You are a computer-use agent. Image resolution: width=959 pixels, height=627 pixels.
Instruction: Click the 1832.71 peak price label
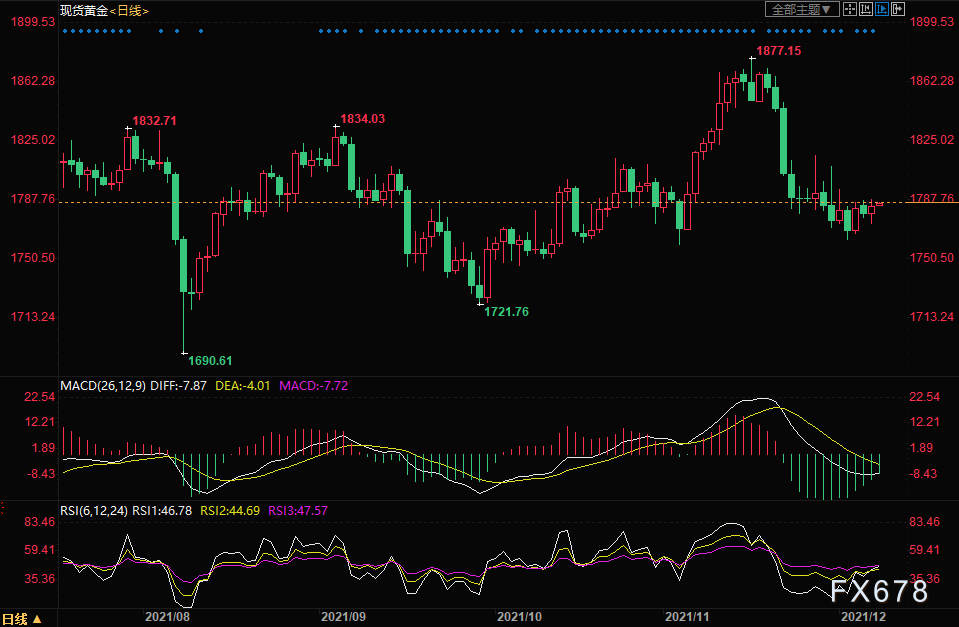155,121
